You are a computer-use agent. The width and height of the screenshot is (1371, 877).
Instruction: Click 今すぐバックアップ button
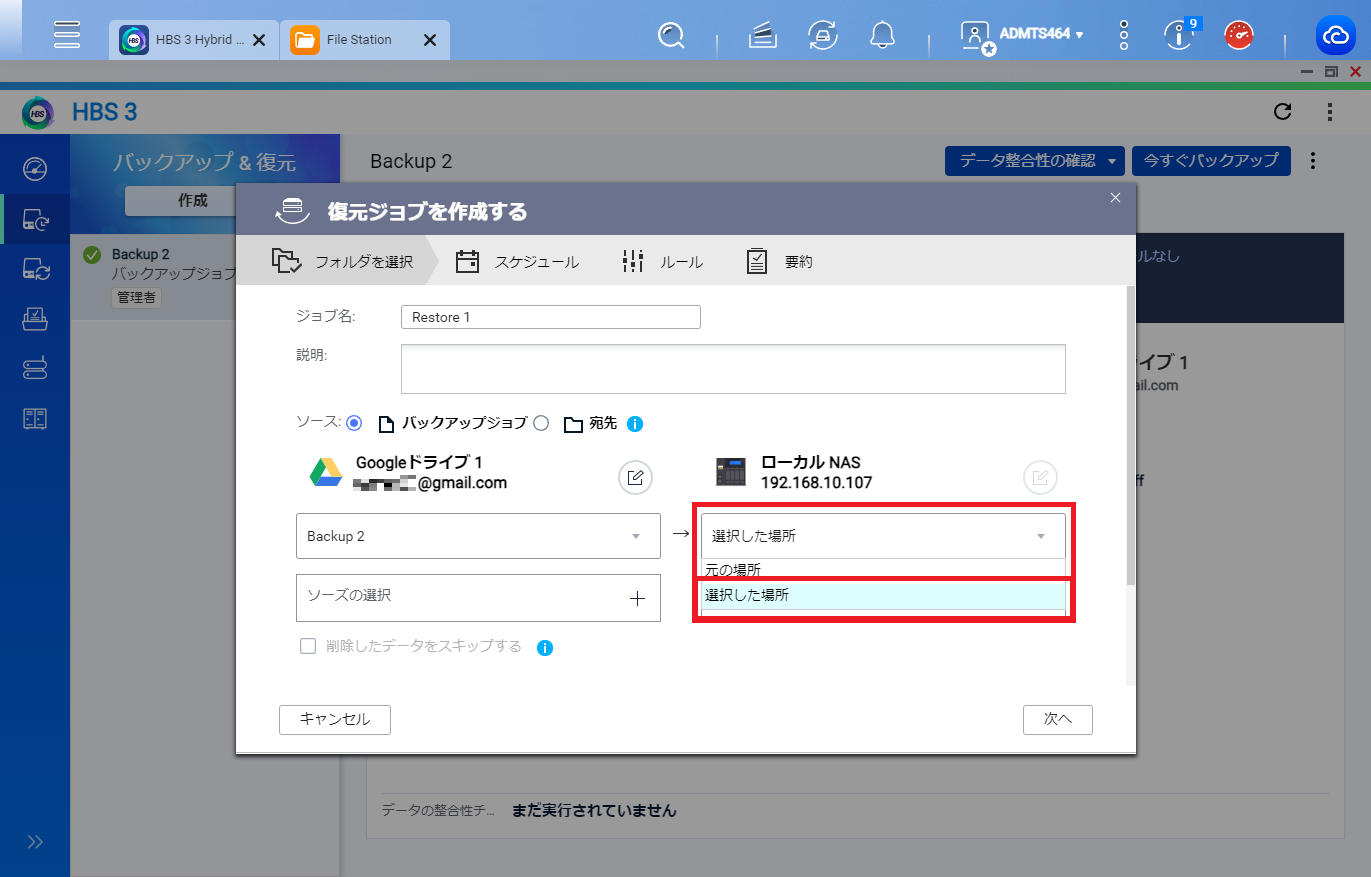(1211, 161)
